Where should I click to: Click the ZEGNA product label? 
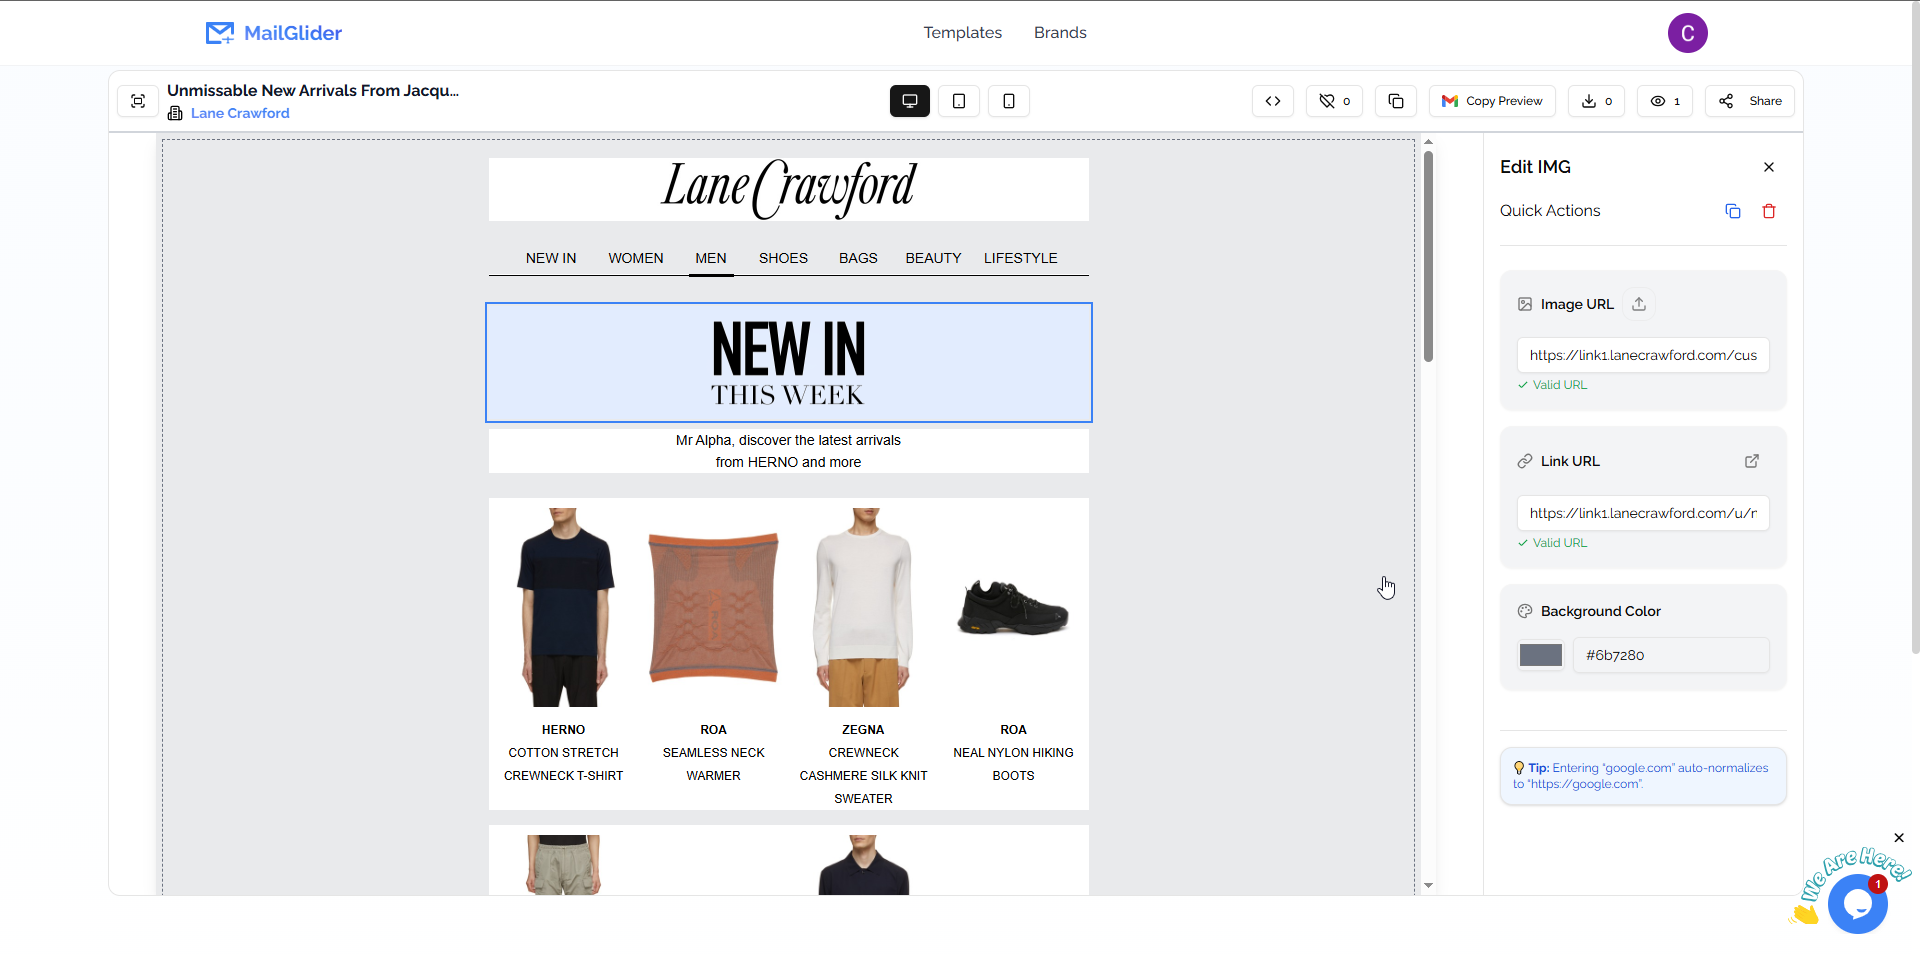coord(863,730)
